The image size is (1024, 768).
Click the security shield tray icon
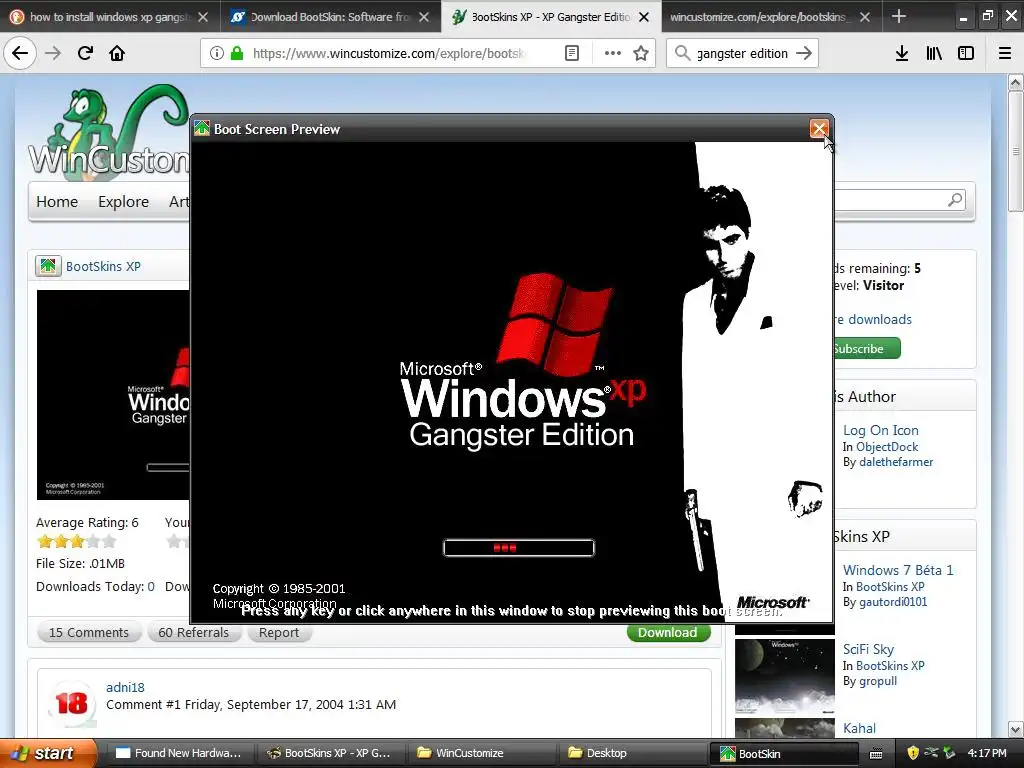click(913, 753)
